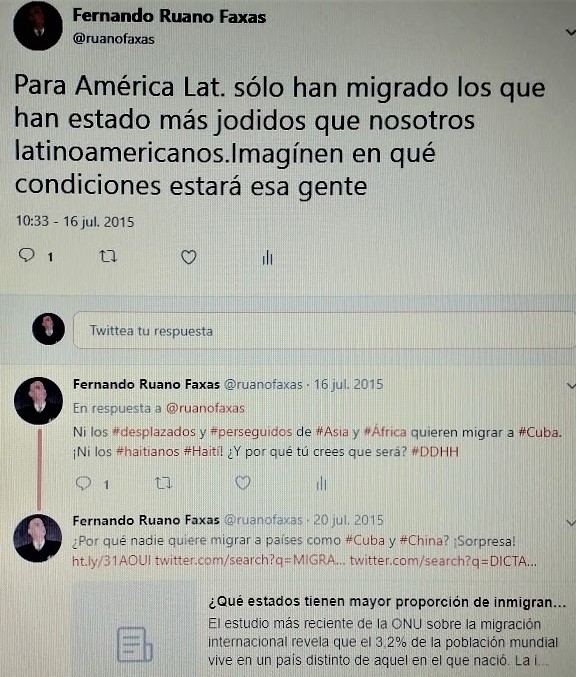
Task: Open the #Cuba hashtag in first reply
Action: [539, 432]
